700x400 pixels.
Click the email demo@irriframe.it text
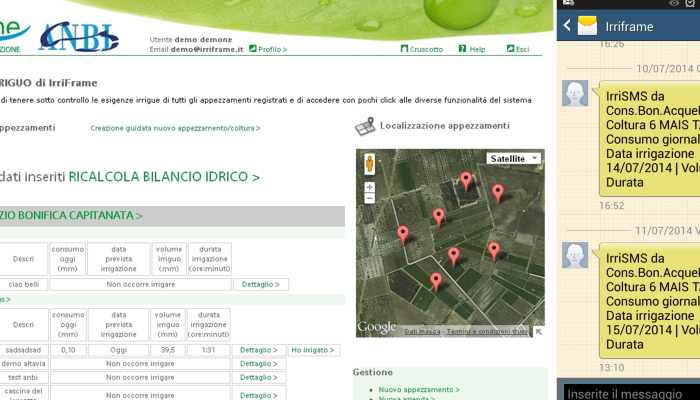point(207,50)
